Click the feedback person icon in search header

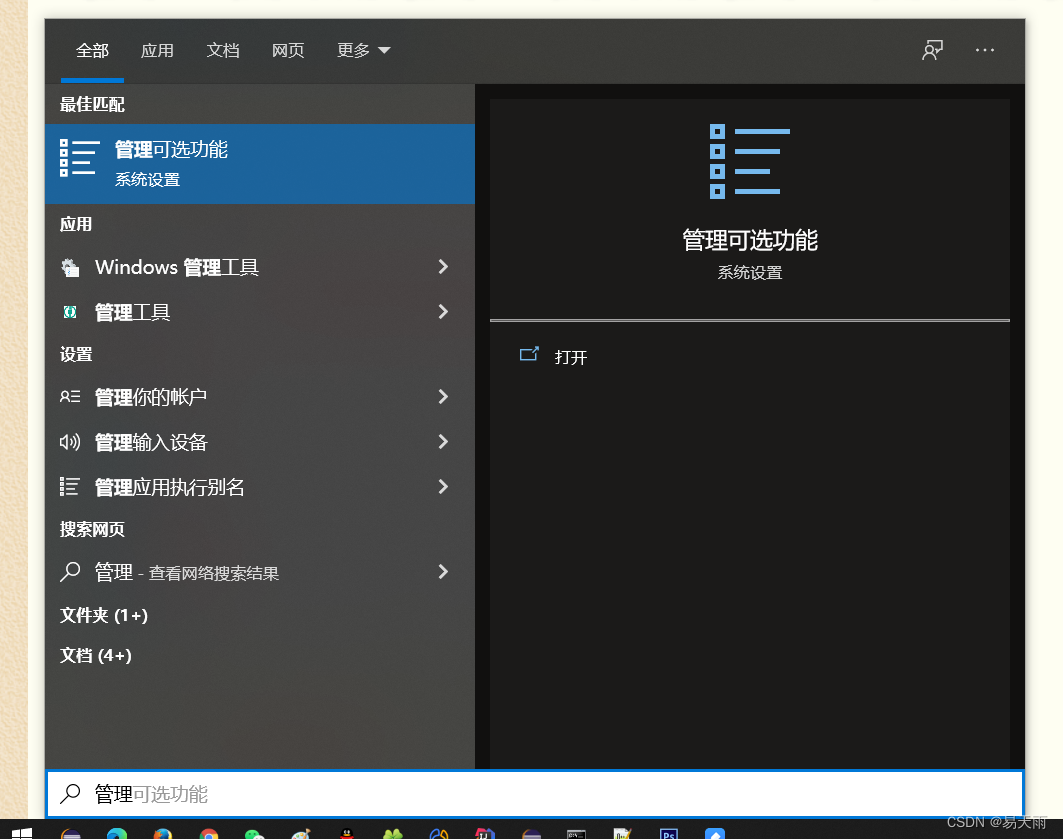pyautogui.click(x=931, y=50)
